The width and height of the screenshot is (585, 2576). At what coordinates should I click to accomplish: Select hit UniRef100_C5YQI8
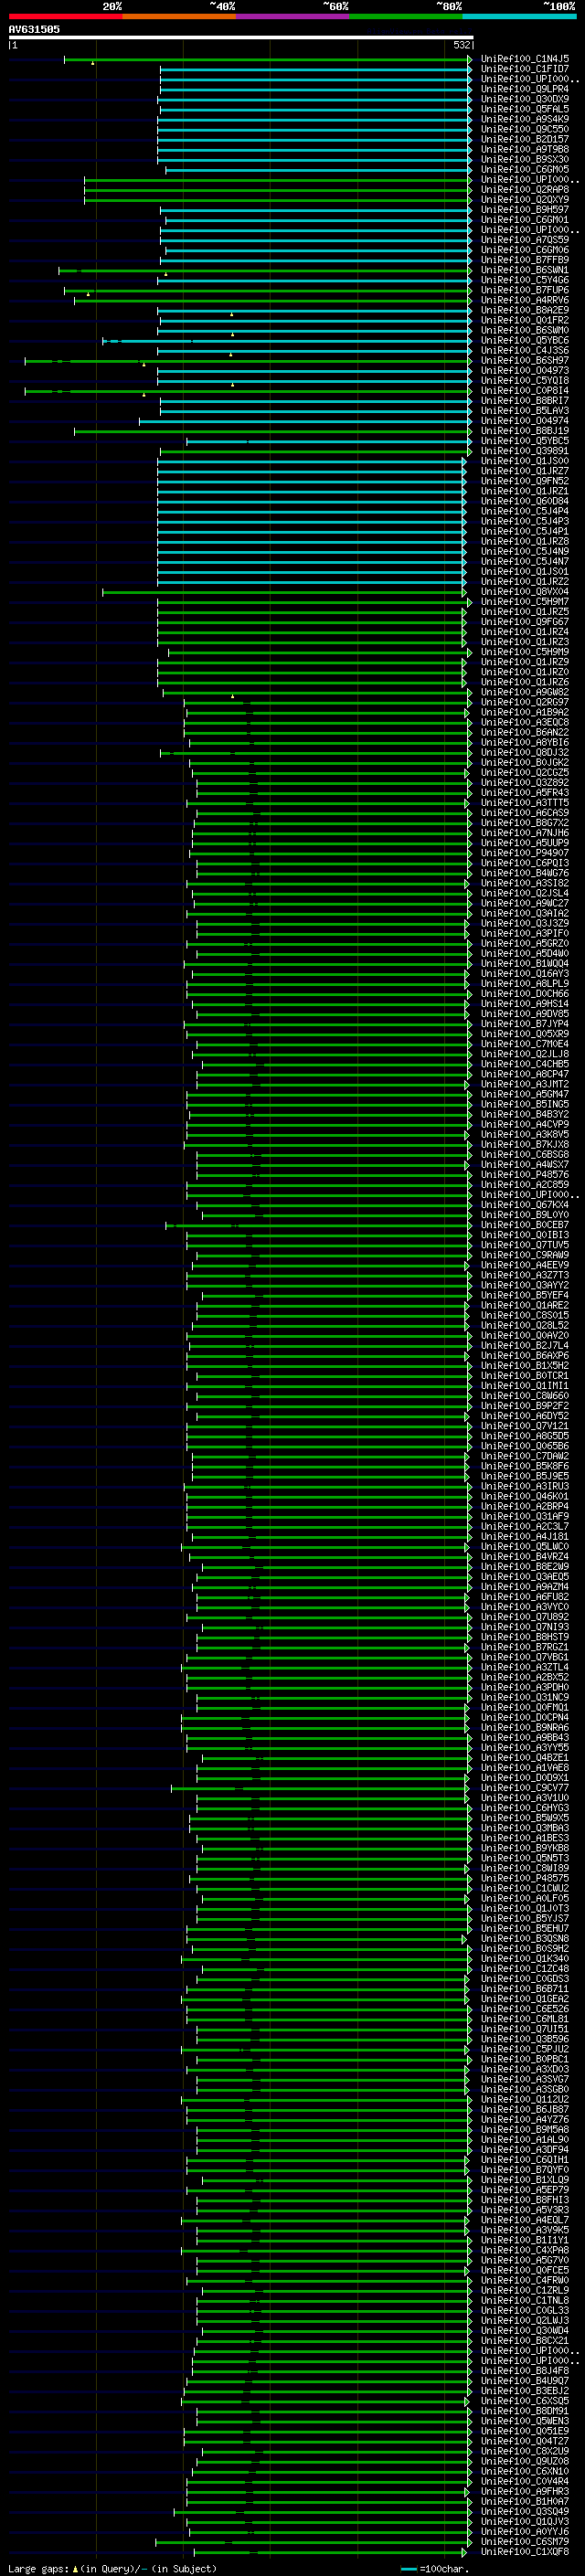click(x=525, y=380)
